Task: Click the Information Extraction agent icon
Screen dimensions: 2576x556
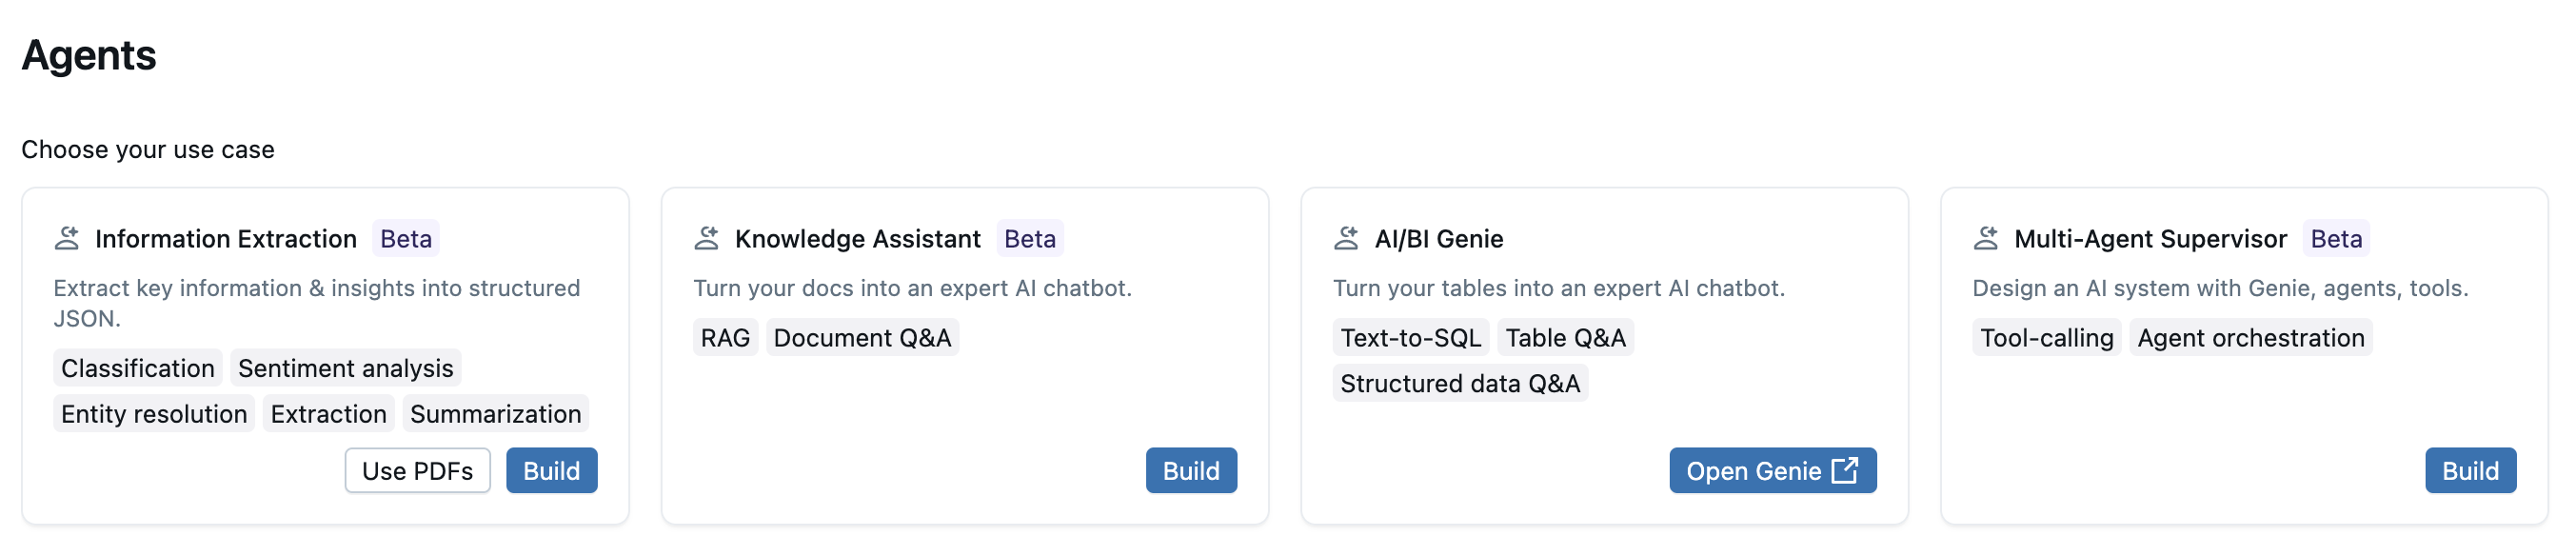Action: click(67, 238)
